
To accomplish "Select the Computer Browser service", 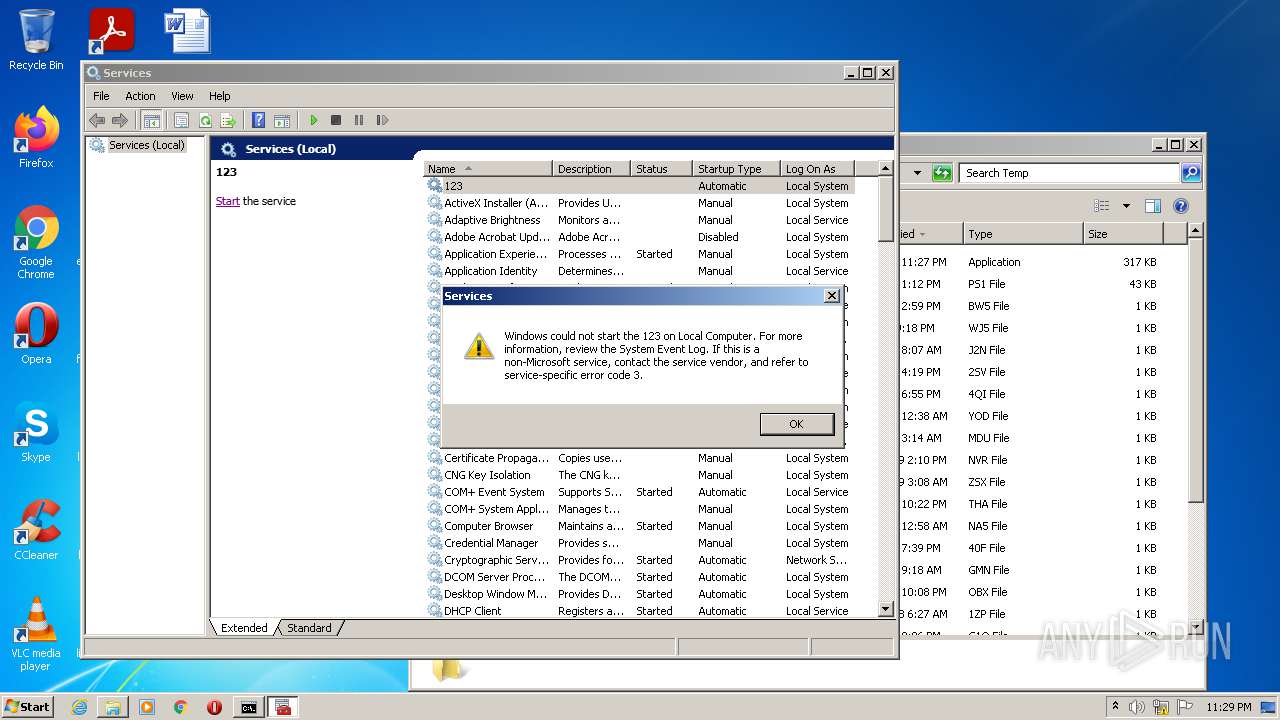I will (640, 526).
